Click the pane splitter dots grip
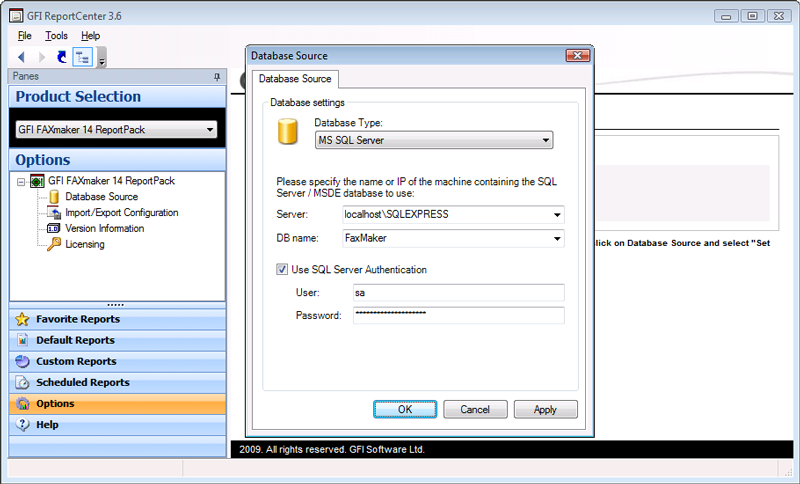800x484 pixels. [116, 305]
